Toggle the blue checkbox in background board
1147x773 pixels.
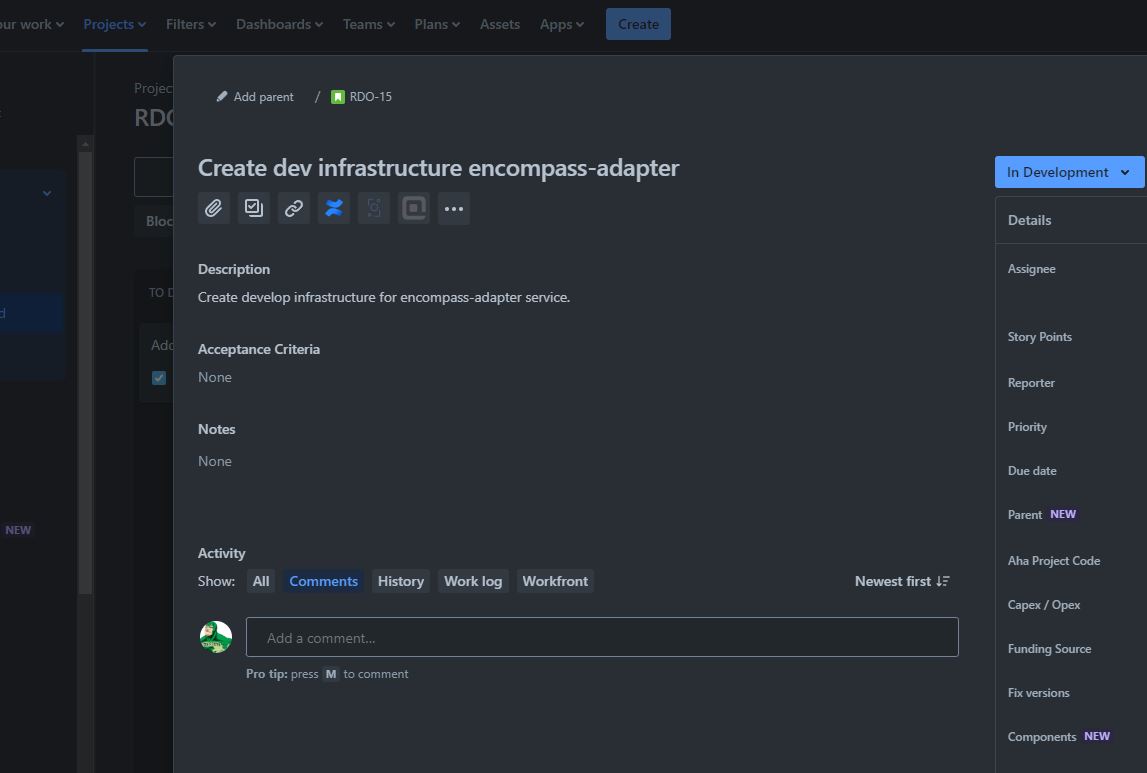pos(159,378)
